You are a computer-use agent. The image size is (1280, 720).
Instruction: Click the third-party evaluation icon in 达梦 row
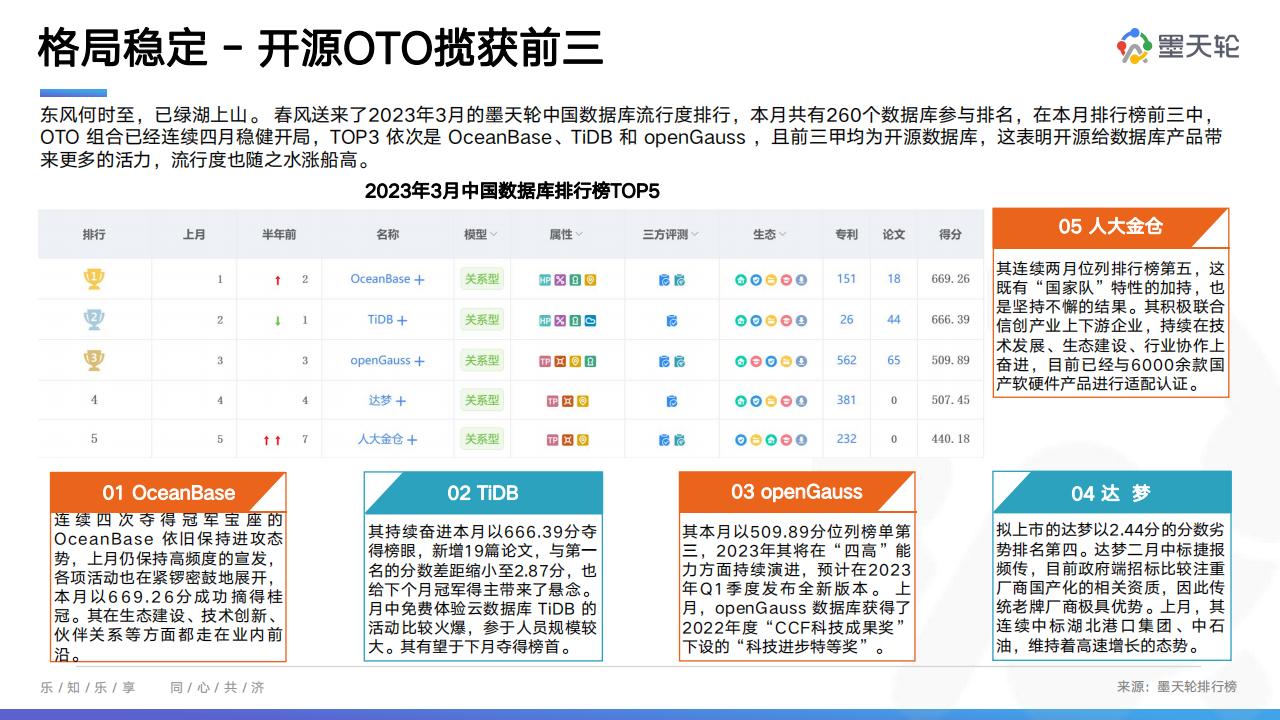(672, 401)
